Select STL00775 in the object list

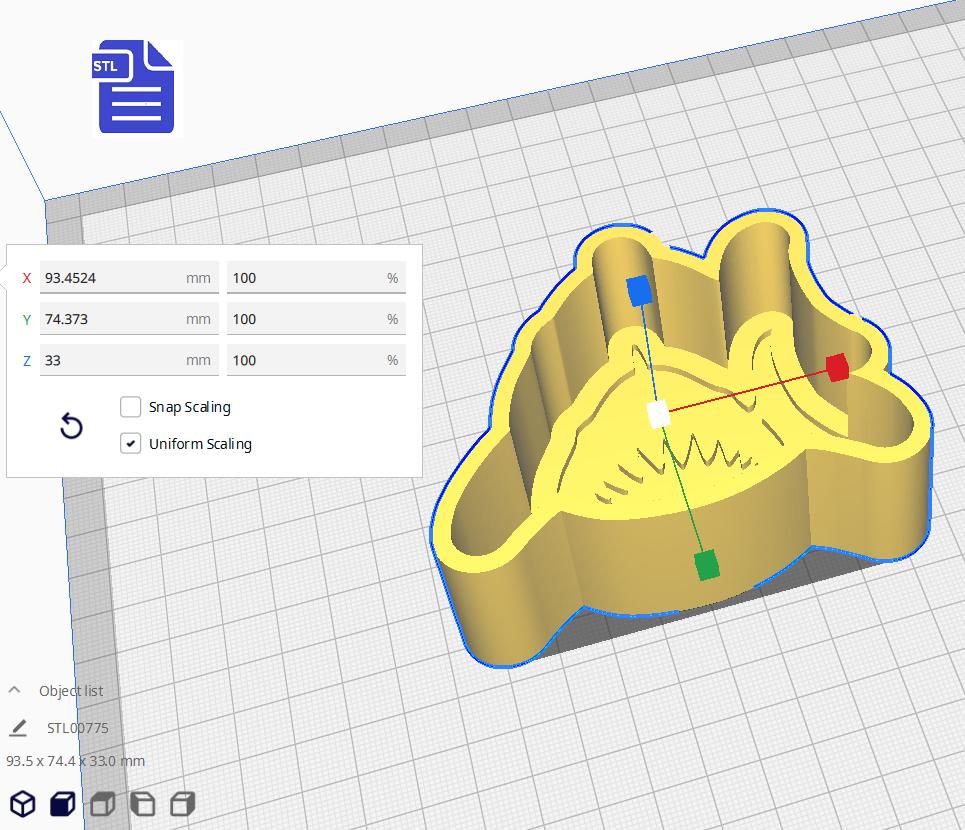click(78, 728)
